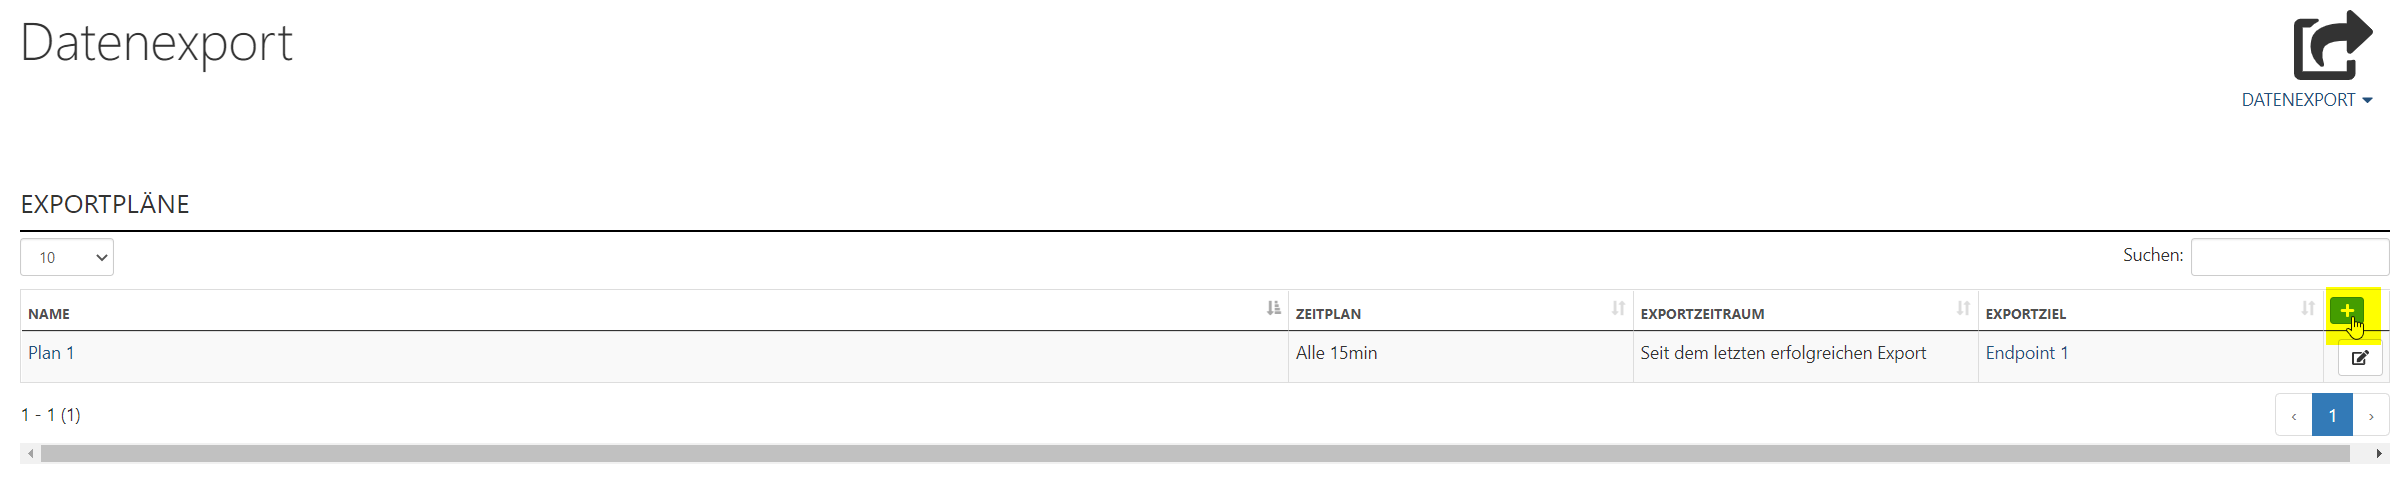Image resolution: width=2408 pixels, height=496 pixels.
Task: Go to pagination page 1
Action: click(x=2332, y=415)
